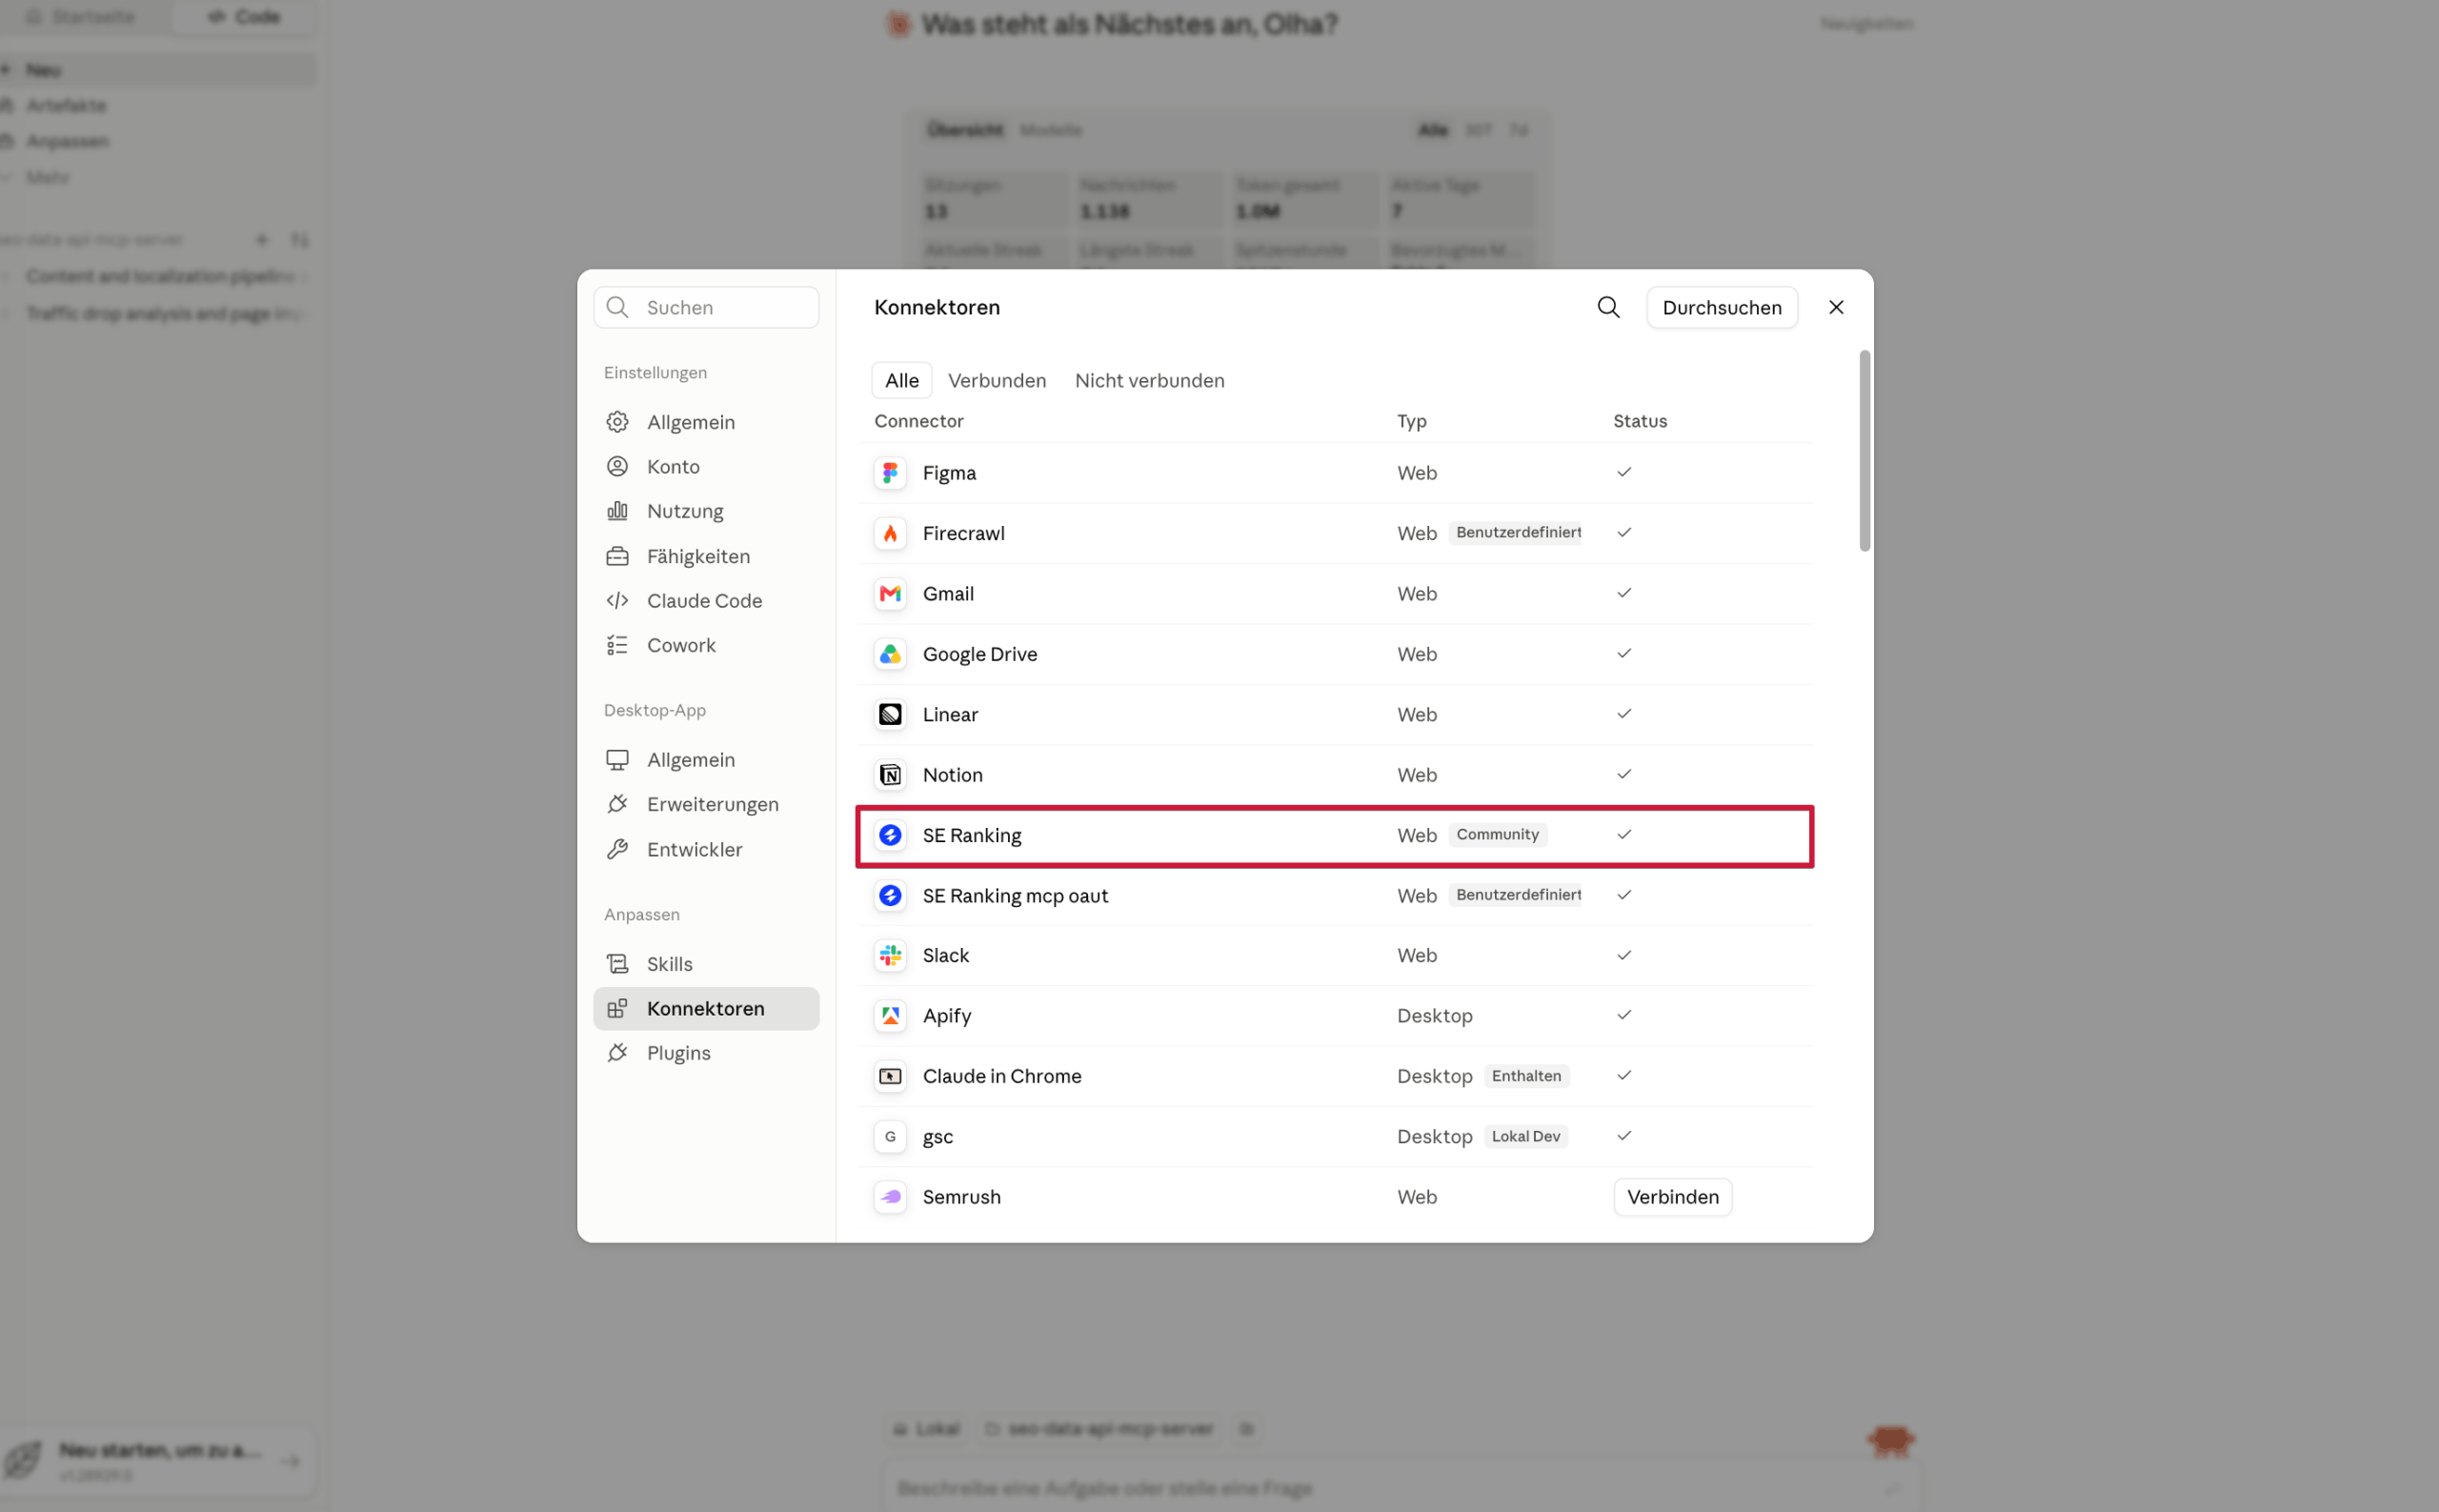Click the message input in the background window
2439x1512 pixels.
[x=1401, y=1487]
